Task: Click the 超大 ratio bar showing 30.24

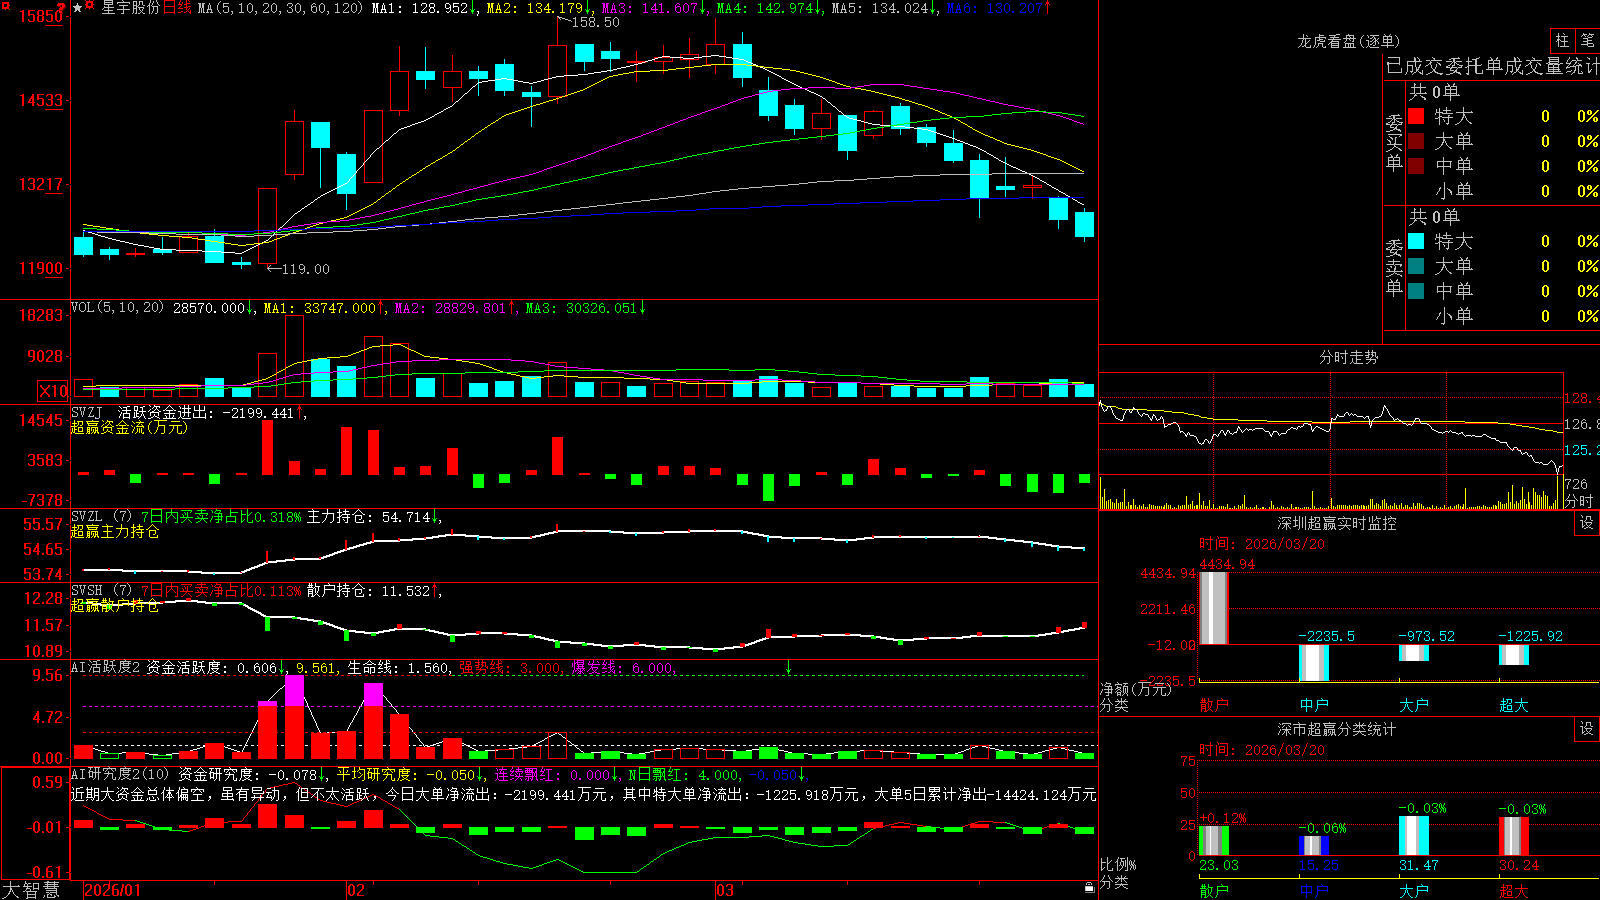Action: pos(1513,836)
